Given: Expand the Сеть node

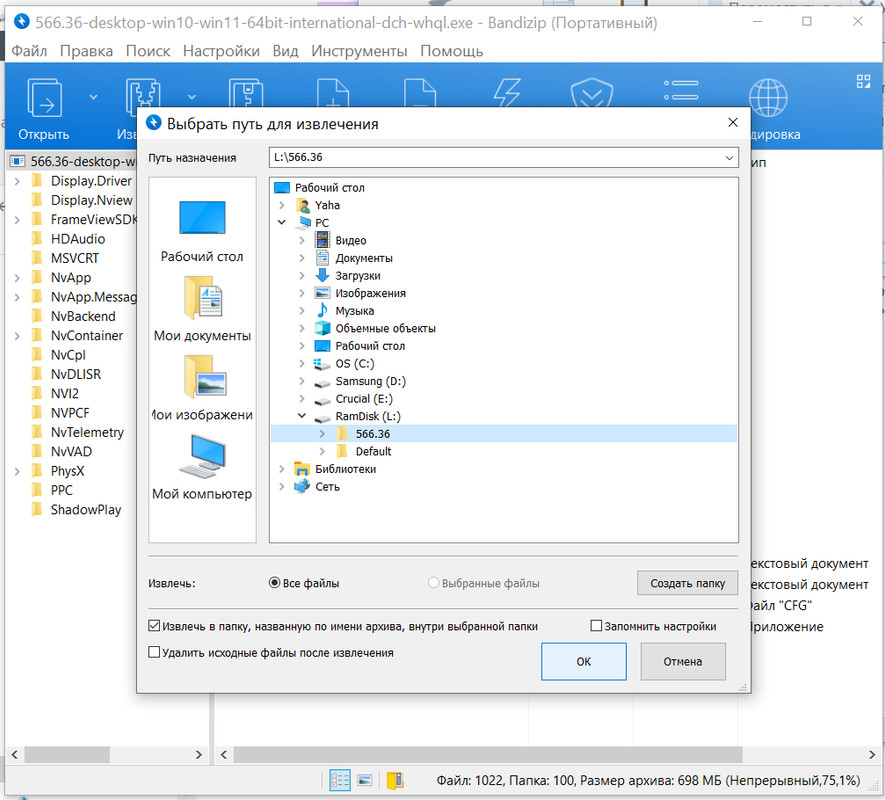Looking at the screenshot, I should [282, 486].
